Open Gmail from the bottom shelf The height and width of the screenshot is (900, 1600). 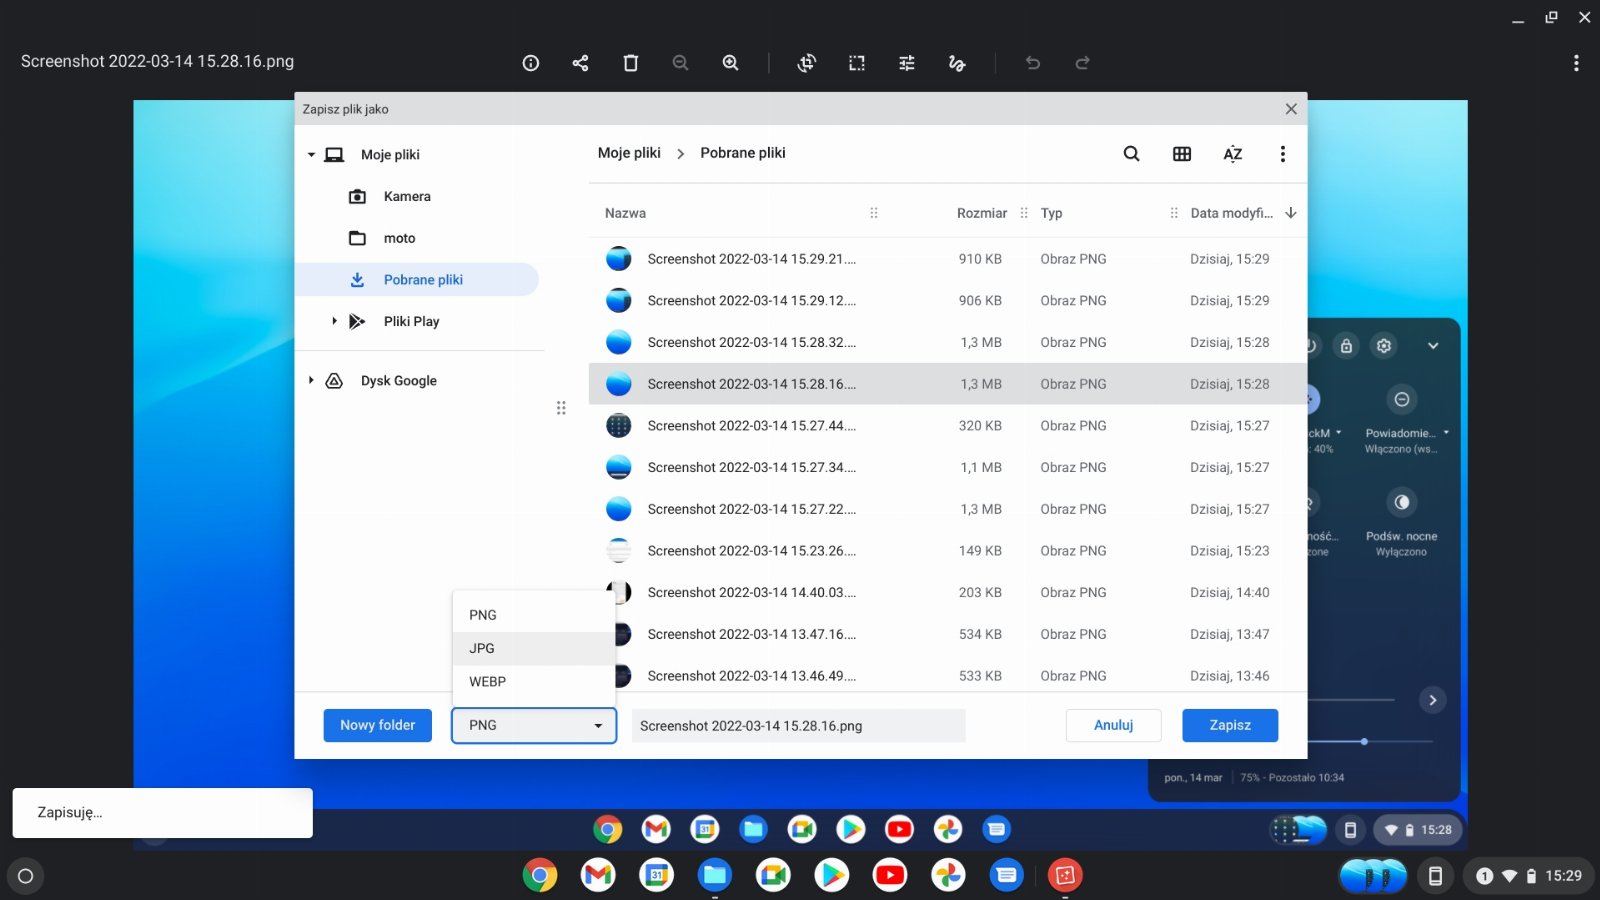pyautogui.click(x=598, y=876)
